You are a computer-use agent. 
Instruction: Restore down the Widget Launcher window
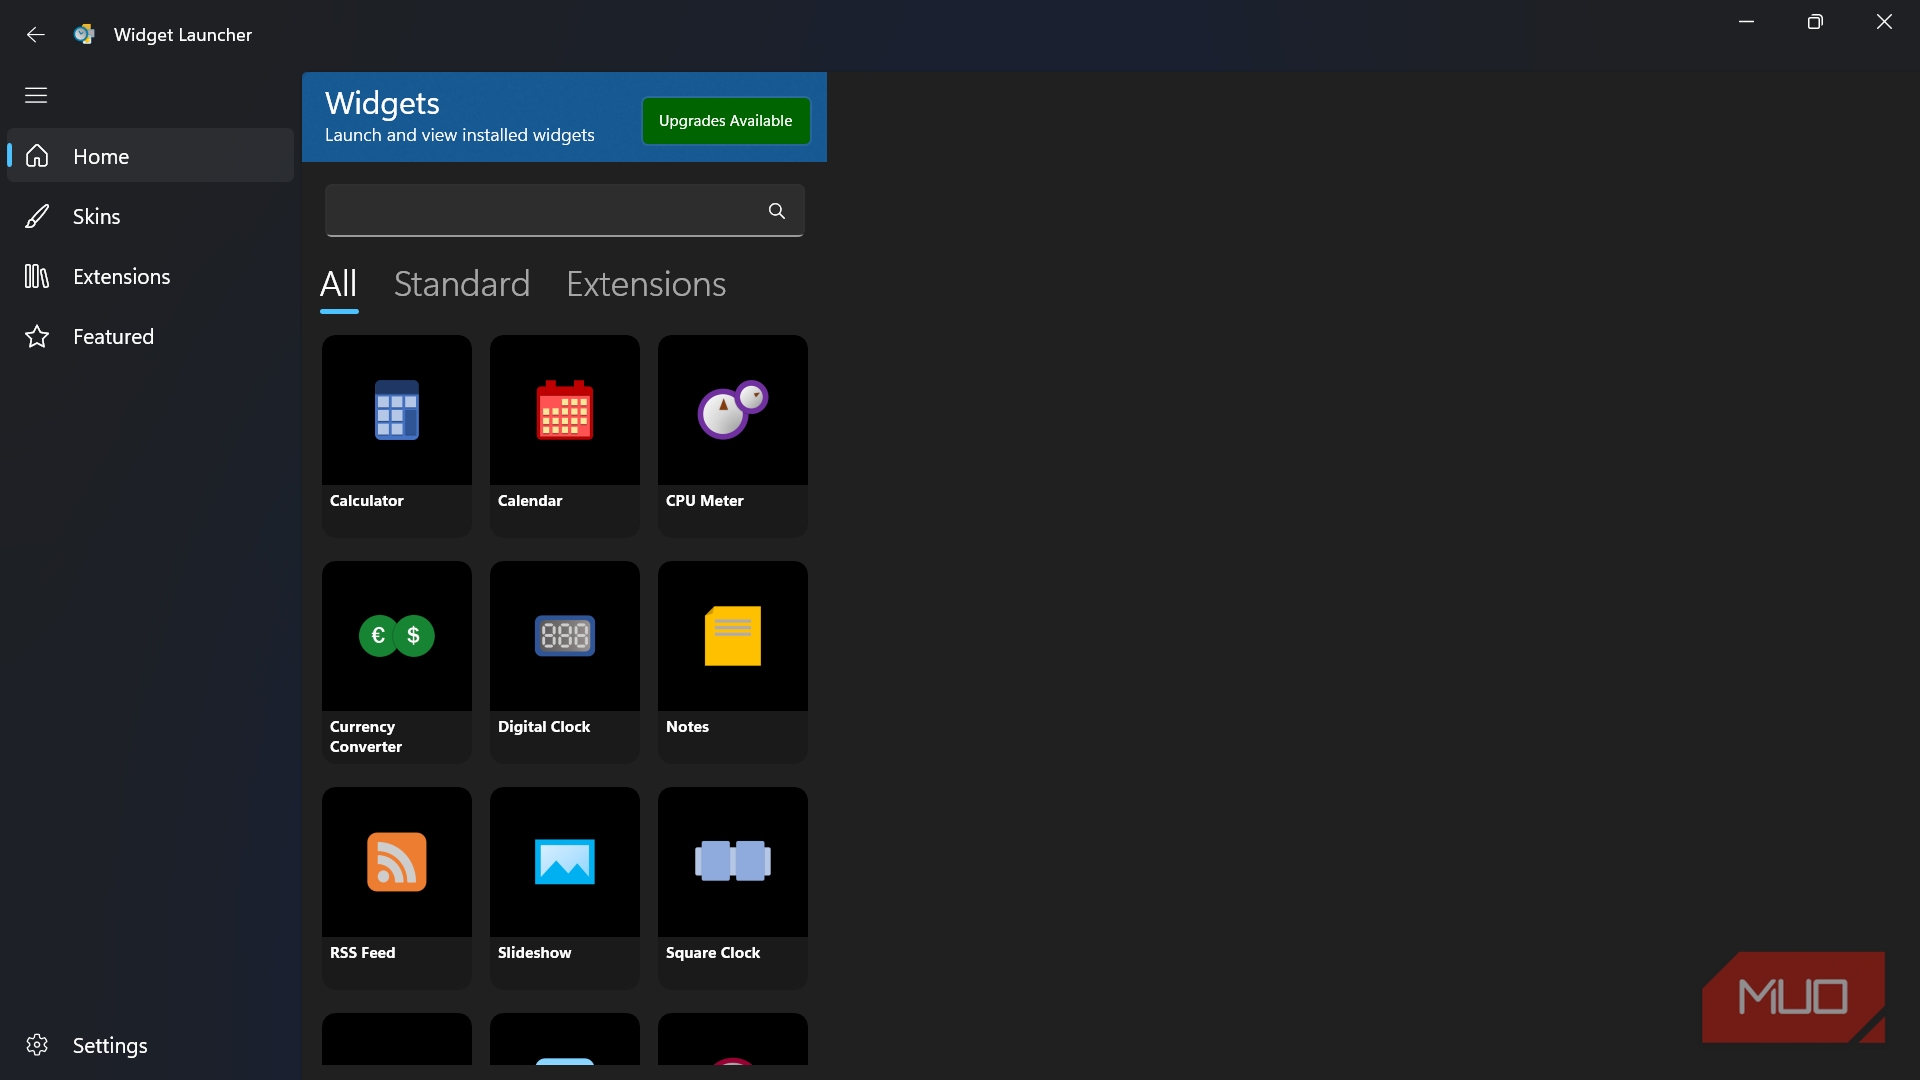pyautogui.click(x=1815, y=22)
